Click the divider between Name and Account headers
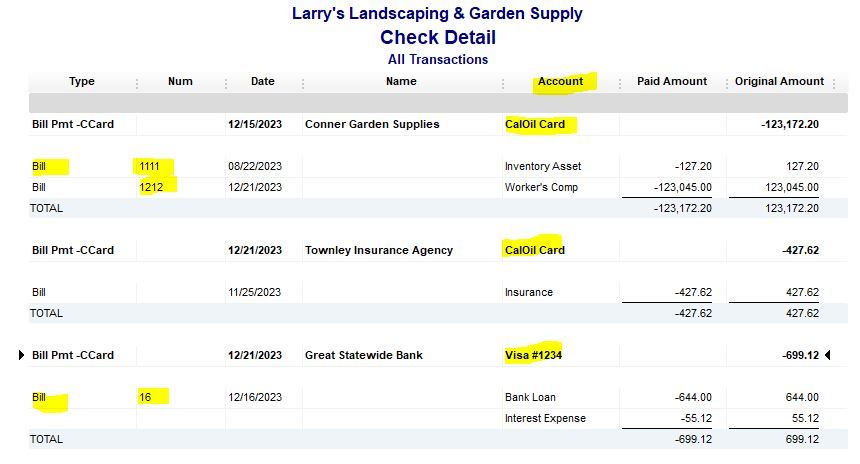This screenshot has width=860, height=464. [502, 83]
